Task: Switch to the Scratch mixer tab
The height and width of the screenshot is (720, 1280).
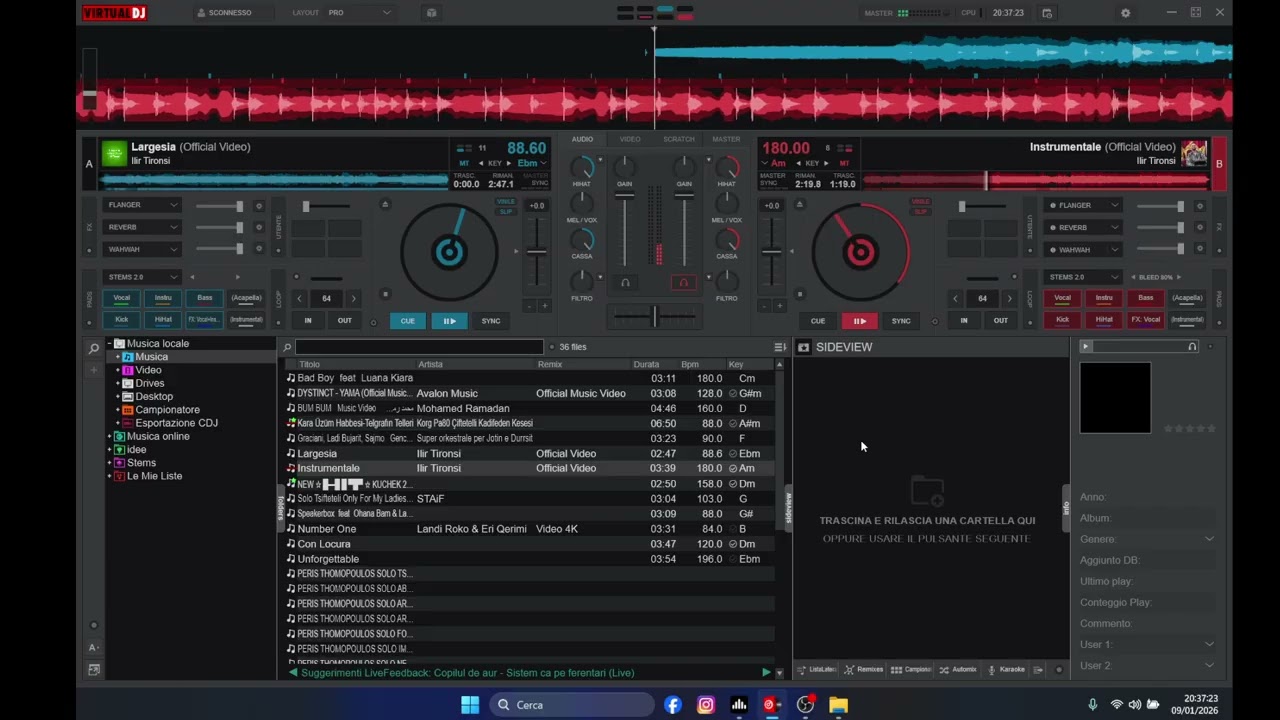Action: pyautogui.click(x=678, y=139)
